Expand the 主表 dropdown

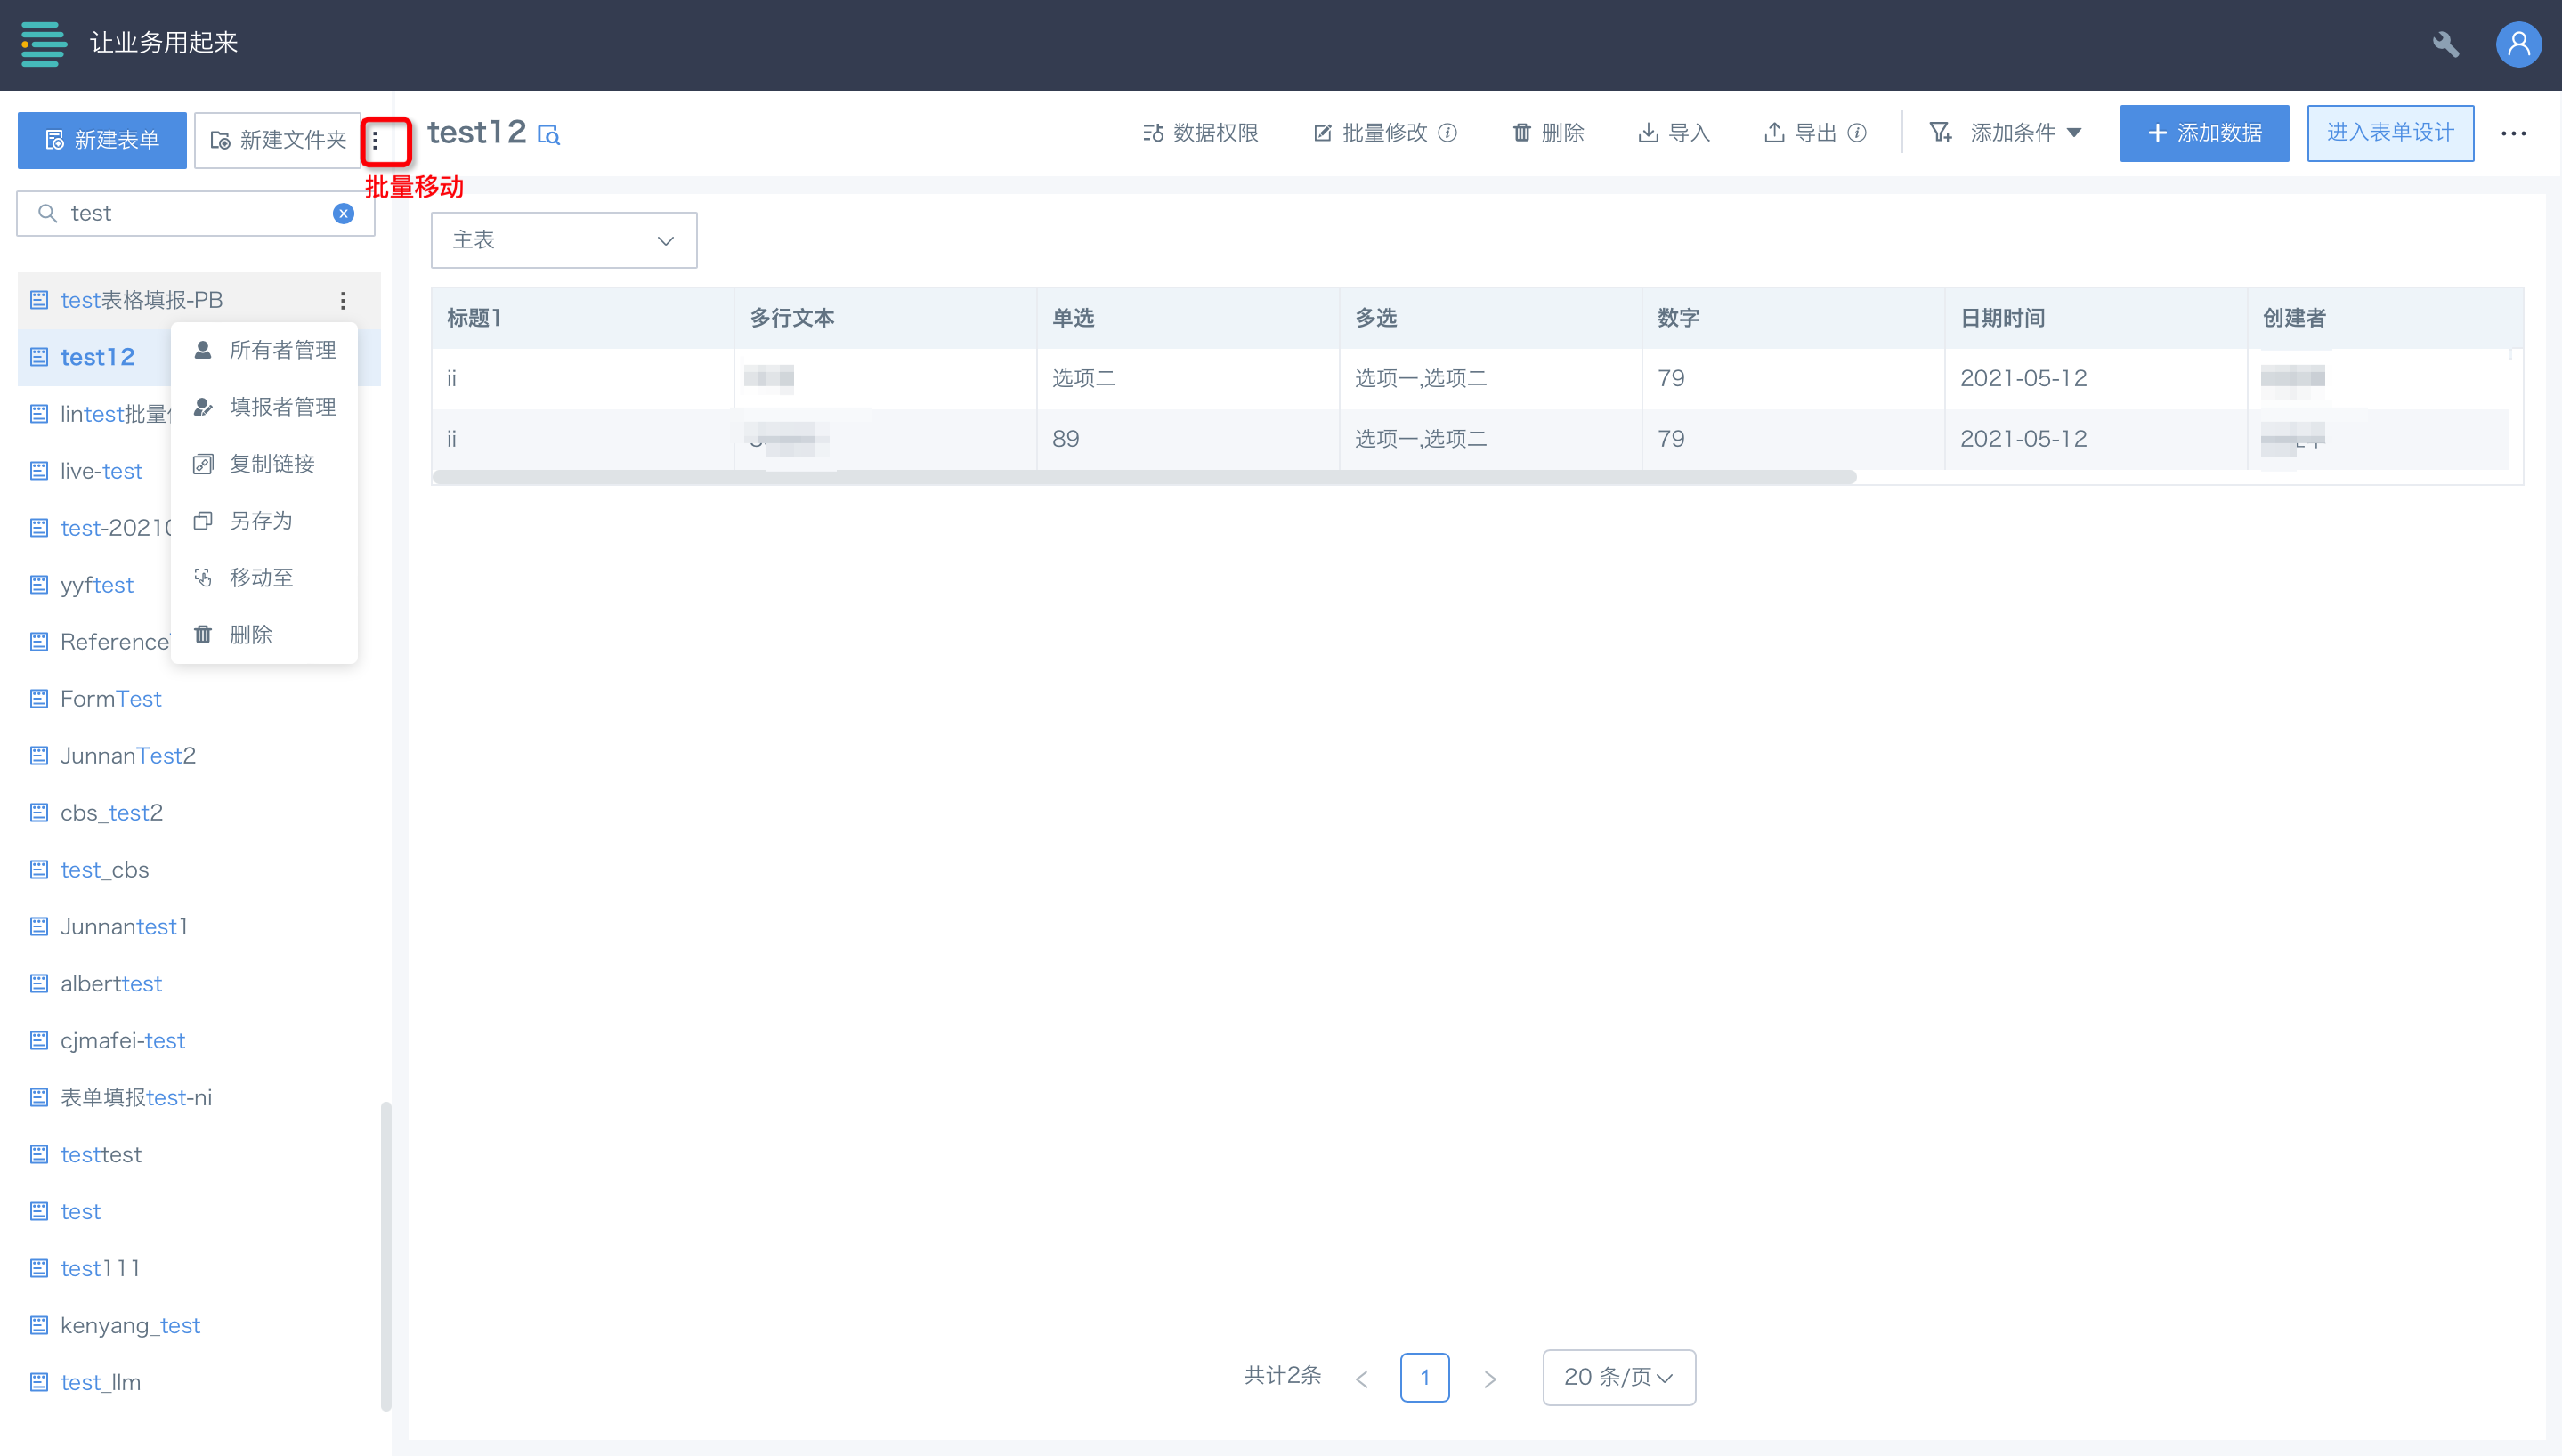pos(563,240)
